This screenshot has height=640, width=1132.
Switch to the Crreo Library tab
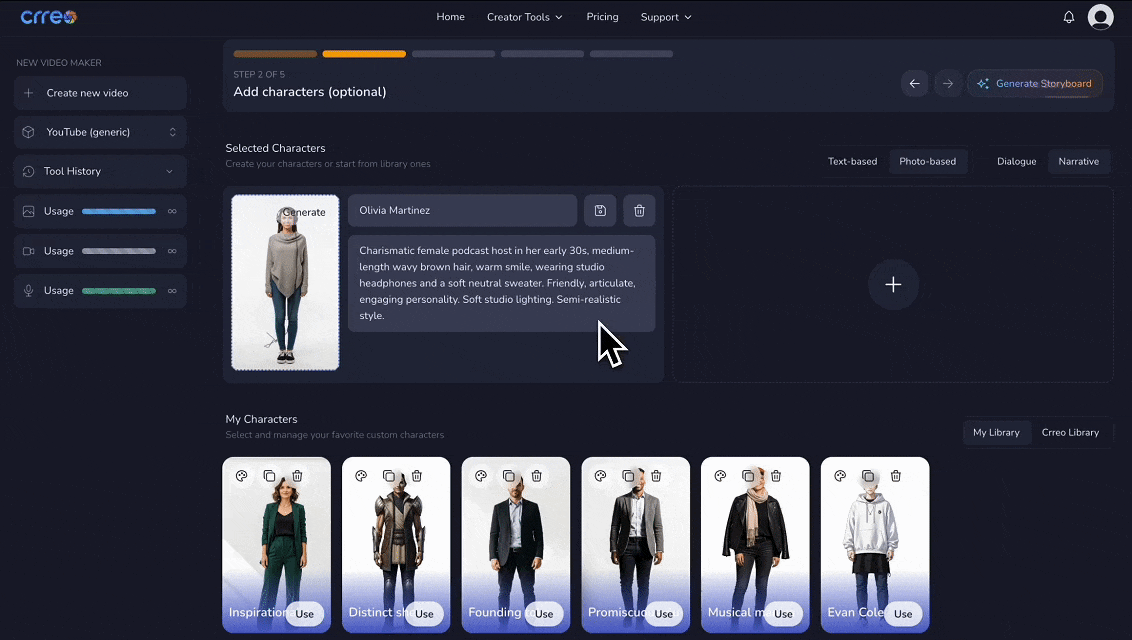coord(1070,433)
